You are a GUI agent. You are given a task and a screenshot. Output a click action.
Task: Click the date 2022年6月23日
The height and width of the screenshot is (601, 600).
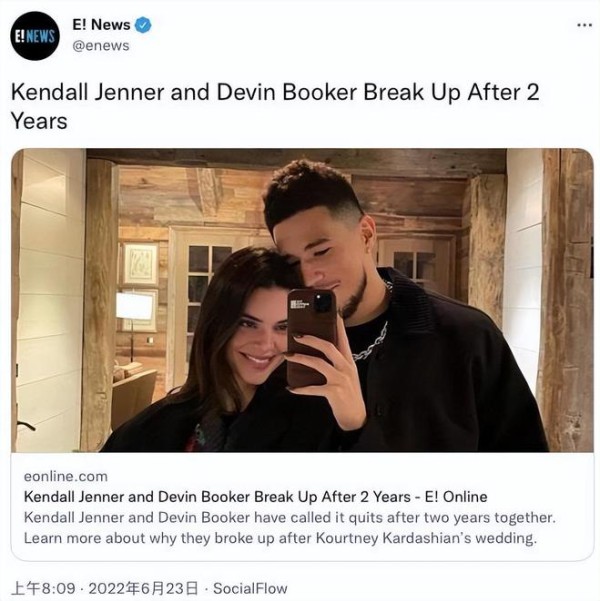(x=143, y=588)
